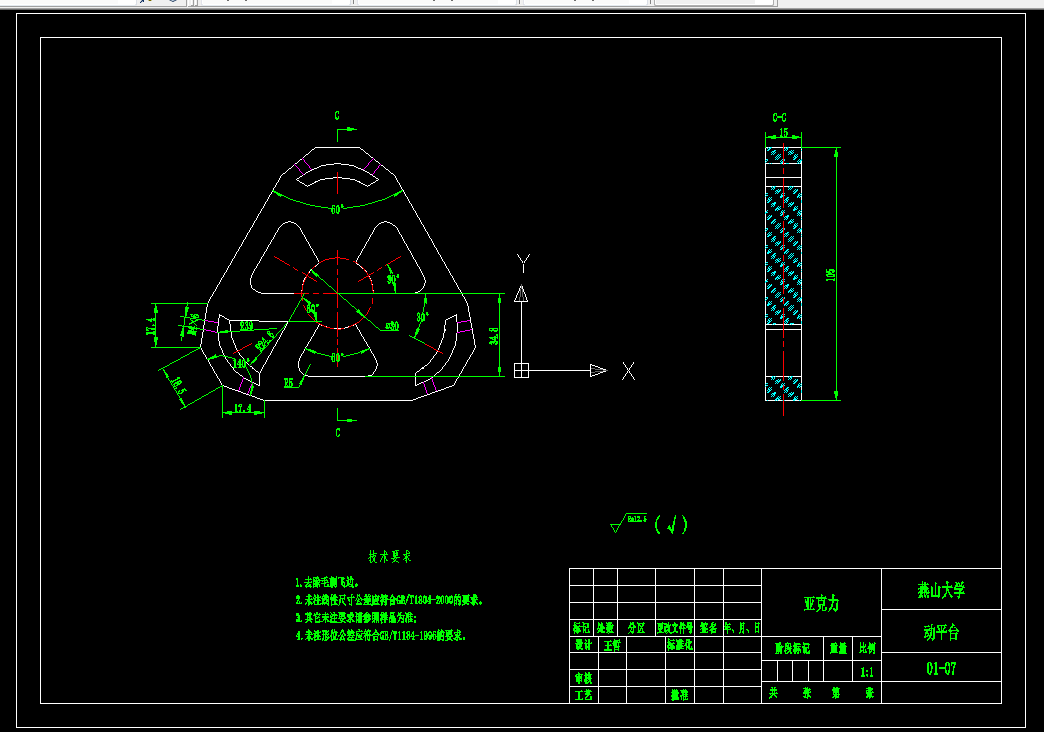This screenshot has height=732, width=1044.
Task: Click the 标准化 cell in title block
Action: point(680,644)
